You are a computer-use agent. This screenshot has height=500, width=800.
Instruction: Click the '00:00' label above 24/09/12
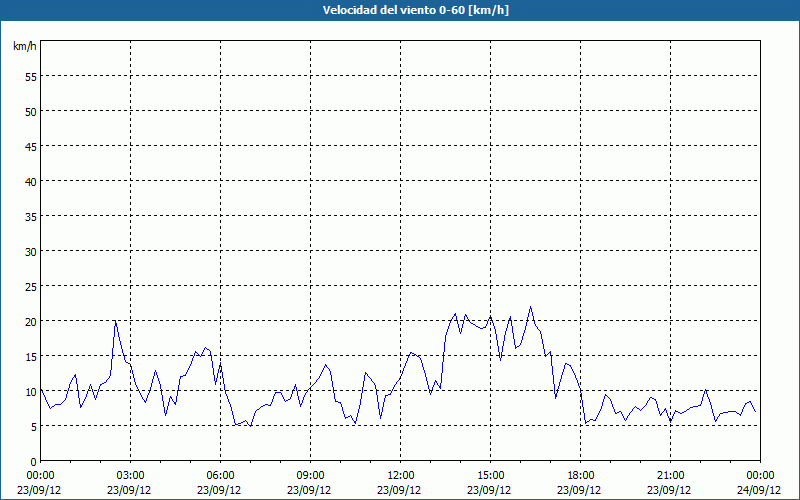[x=760, y=476]
